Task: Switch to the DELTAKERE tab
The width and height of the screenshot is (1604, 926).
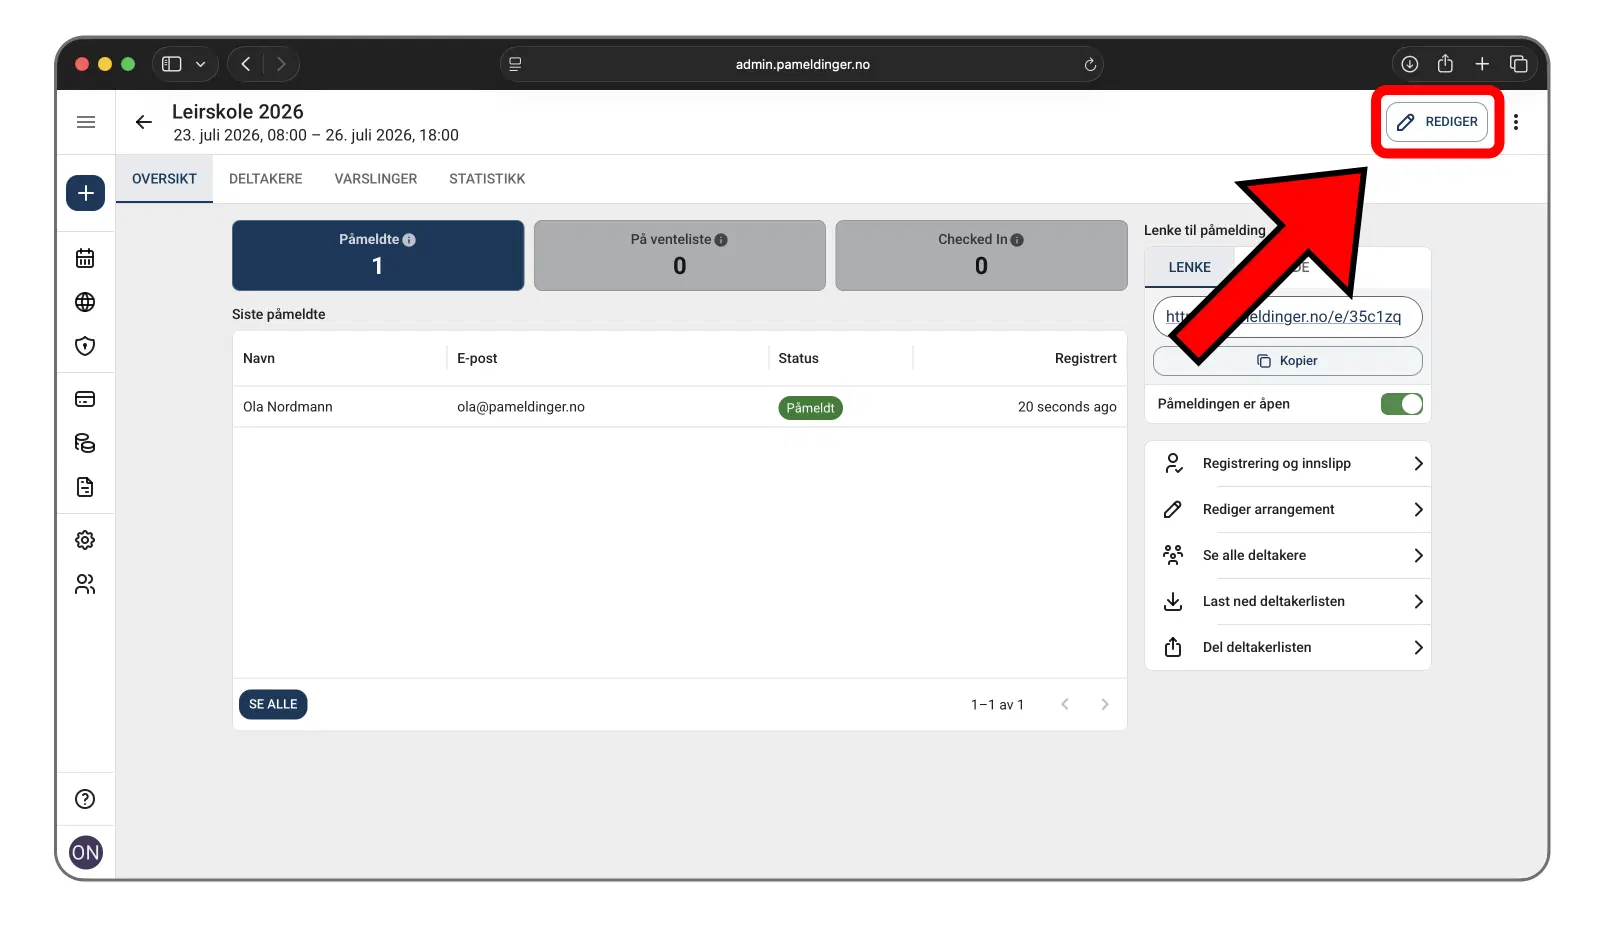Action: point(265,179)
